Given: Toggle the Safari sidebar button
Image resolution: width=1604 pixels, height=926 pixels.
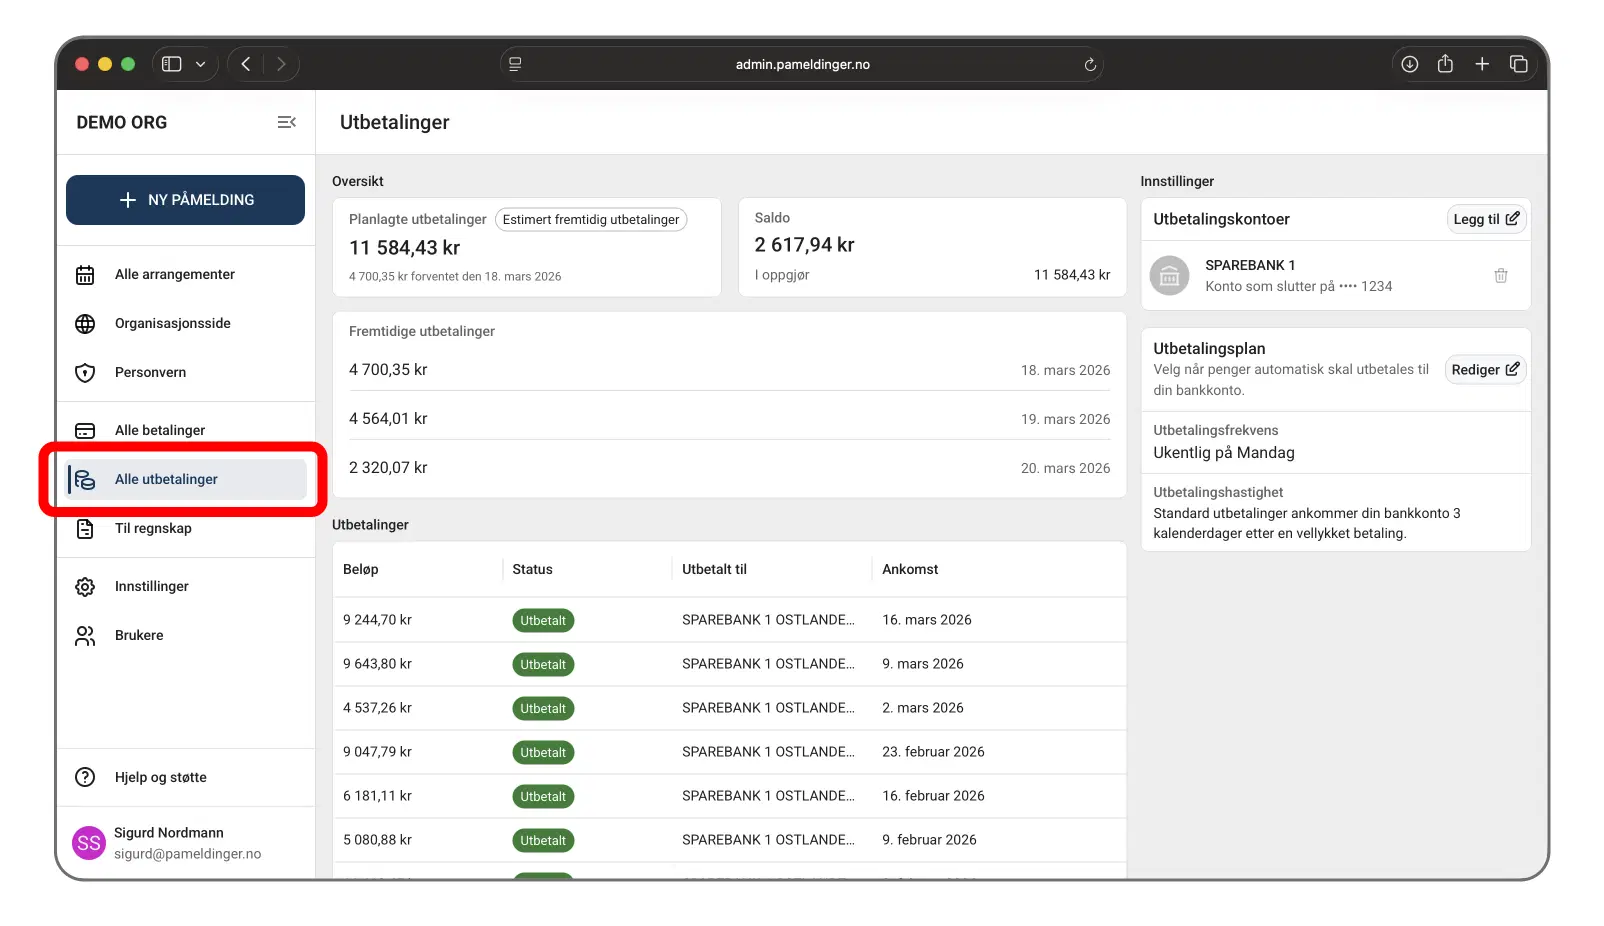Looking at the screenshot, I should 172,64.
